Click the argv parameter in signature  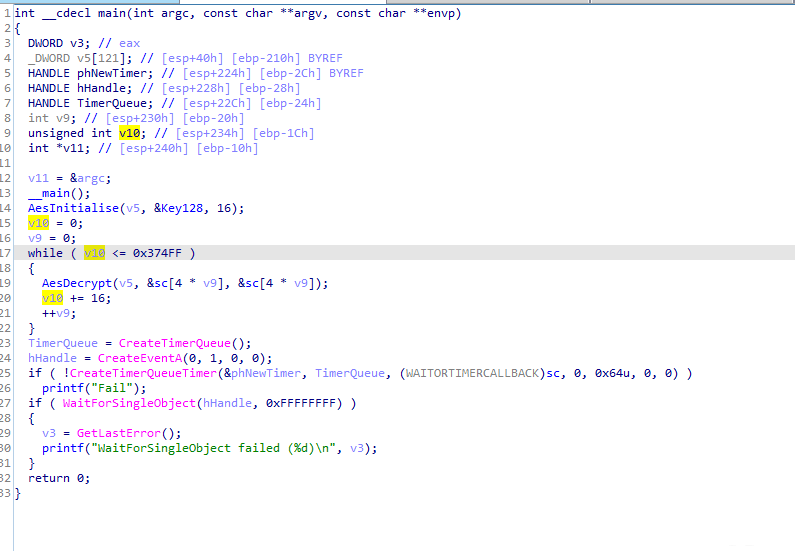coord(307,13)
